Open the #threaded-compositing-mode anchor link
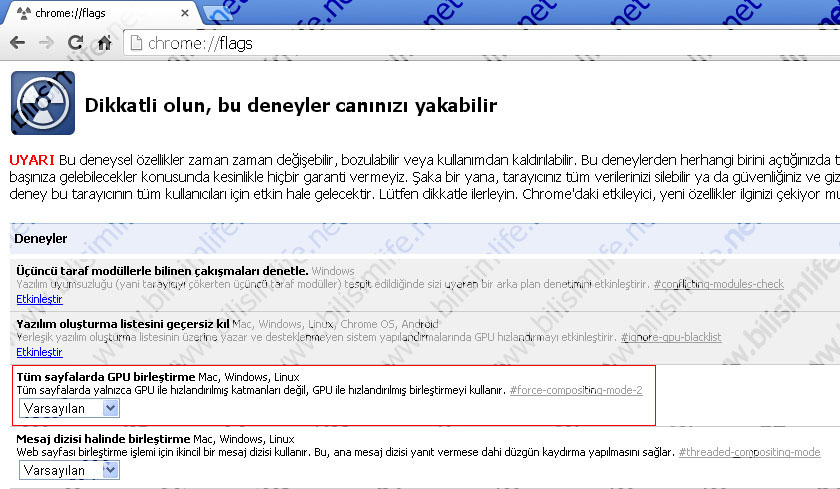The height and width of the screenshot is (489, 840). point(749,452)
